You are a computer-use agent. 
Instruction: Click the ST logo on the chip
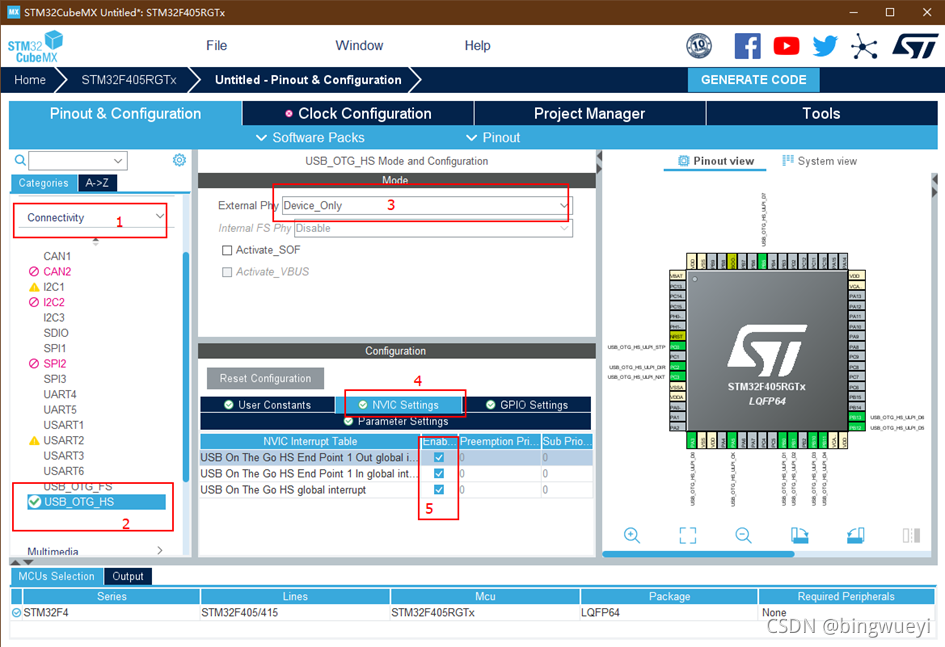[767, 351]
